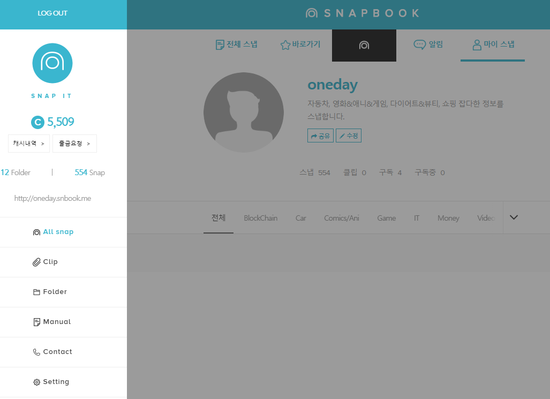The width and height of the screenshot is (550, 399).
Task: Click the oneday username heading
Action: (333, 84)
